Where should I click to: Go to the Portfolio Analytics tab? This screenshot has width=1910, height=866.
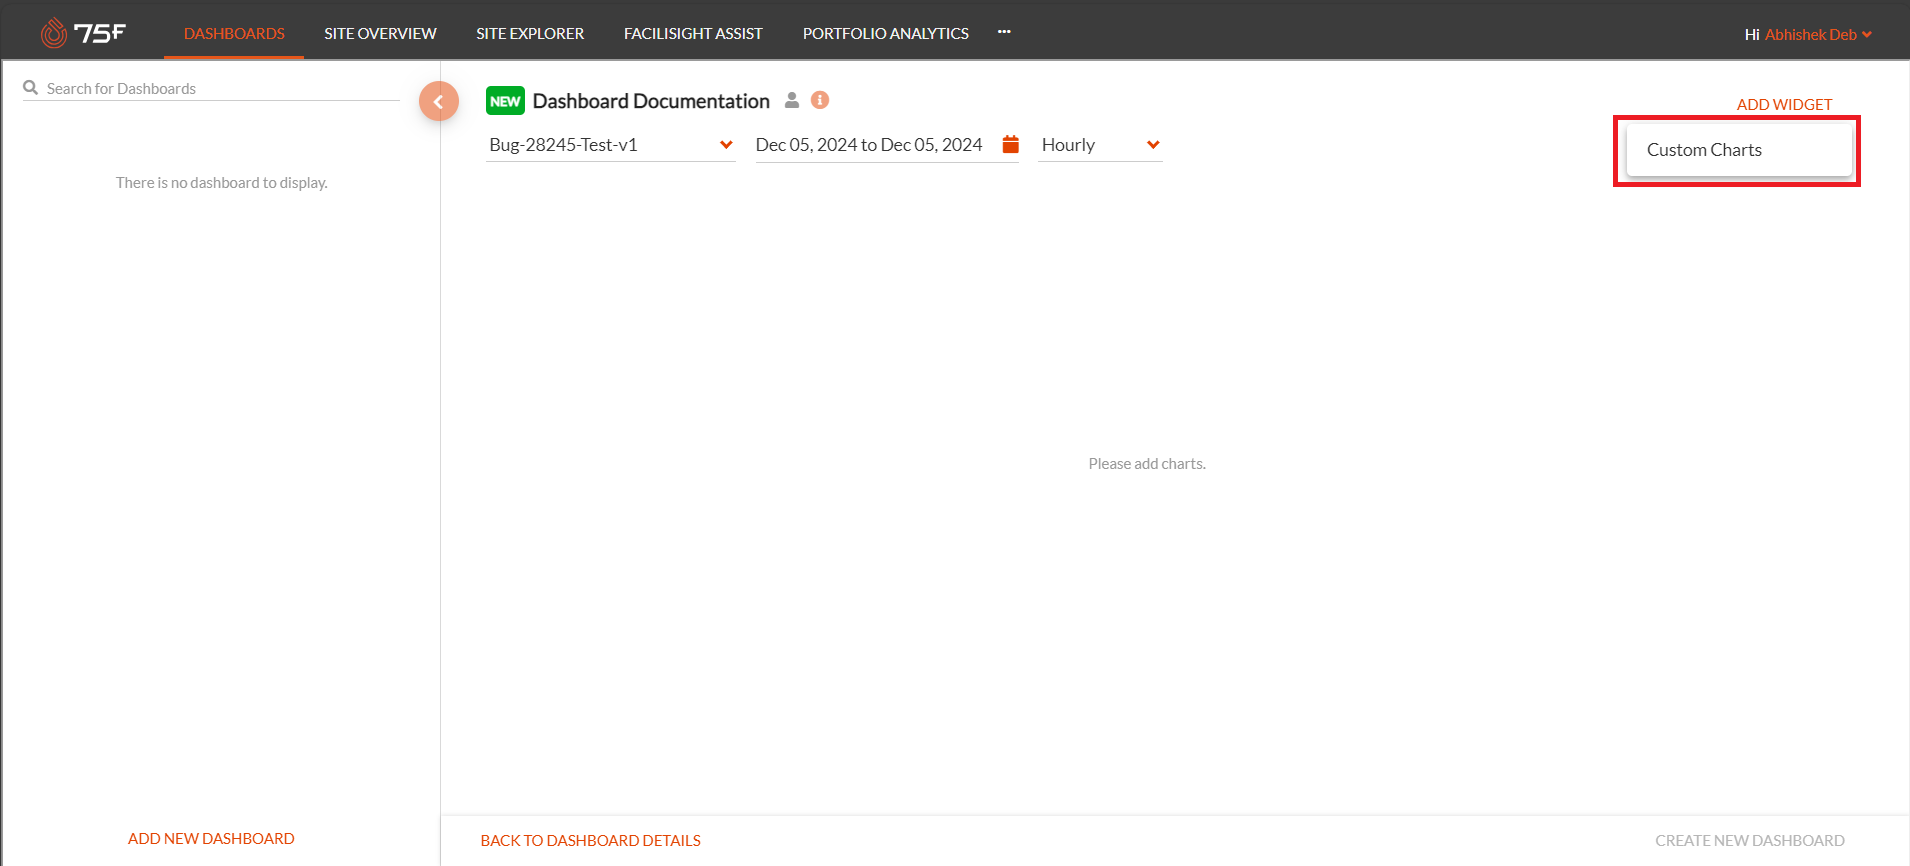pyautogui.click(x=885, y=34)
